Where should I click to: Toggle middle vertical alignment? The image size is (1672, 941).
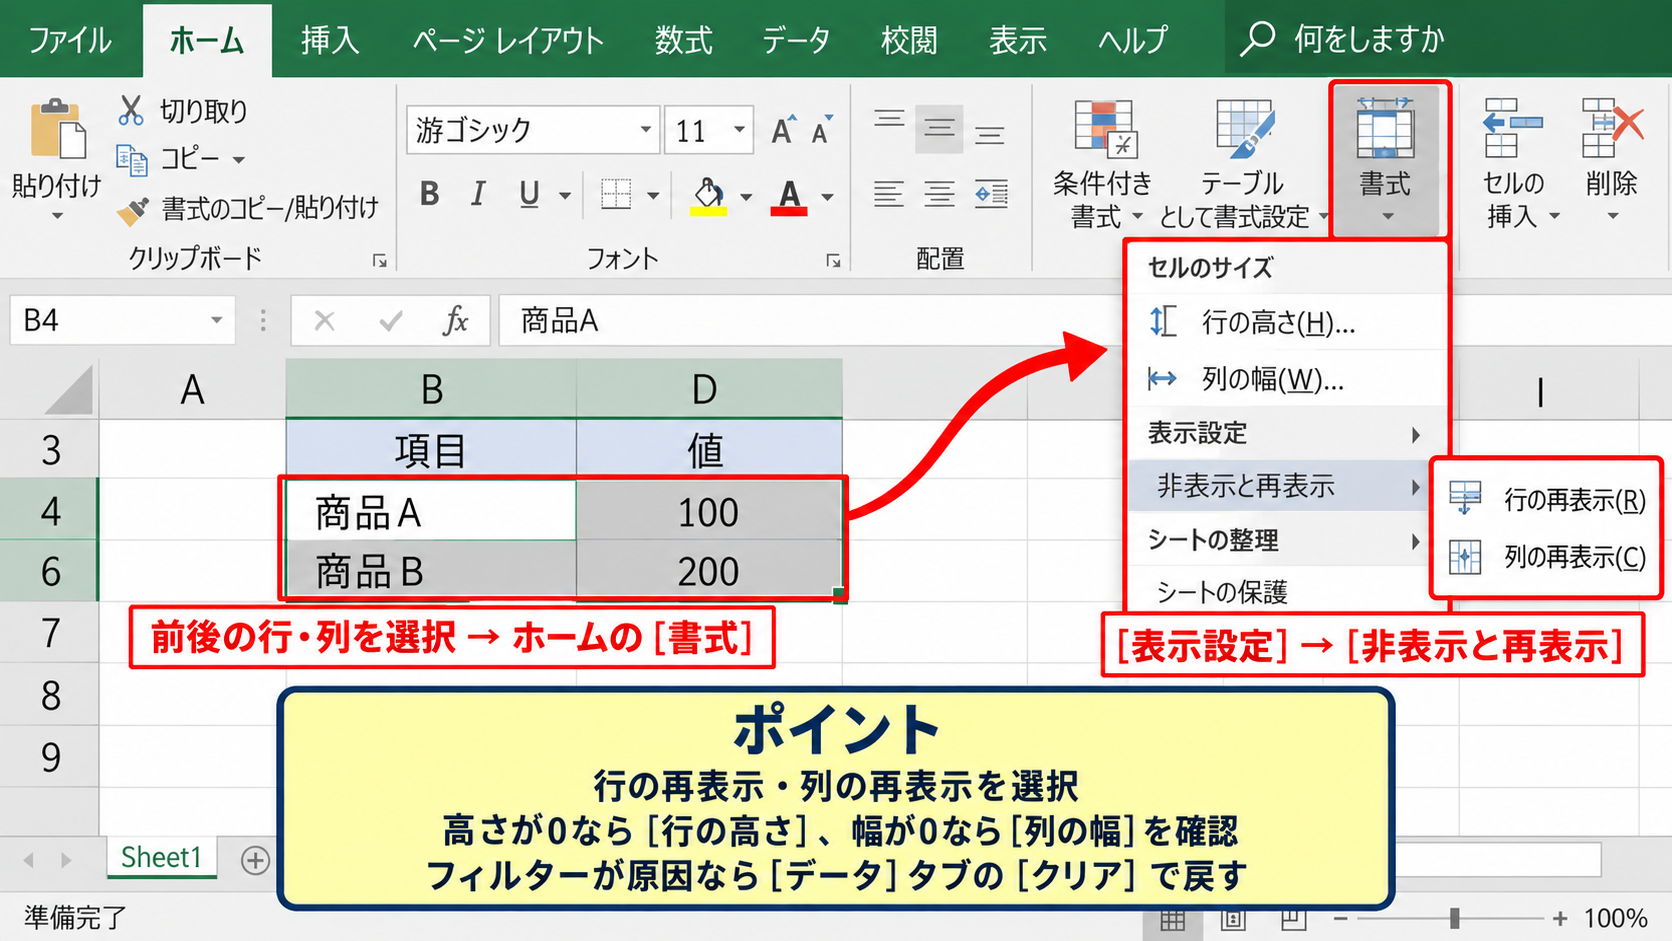click(939, 129)
